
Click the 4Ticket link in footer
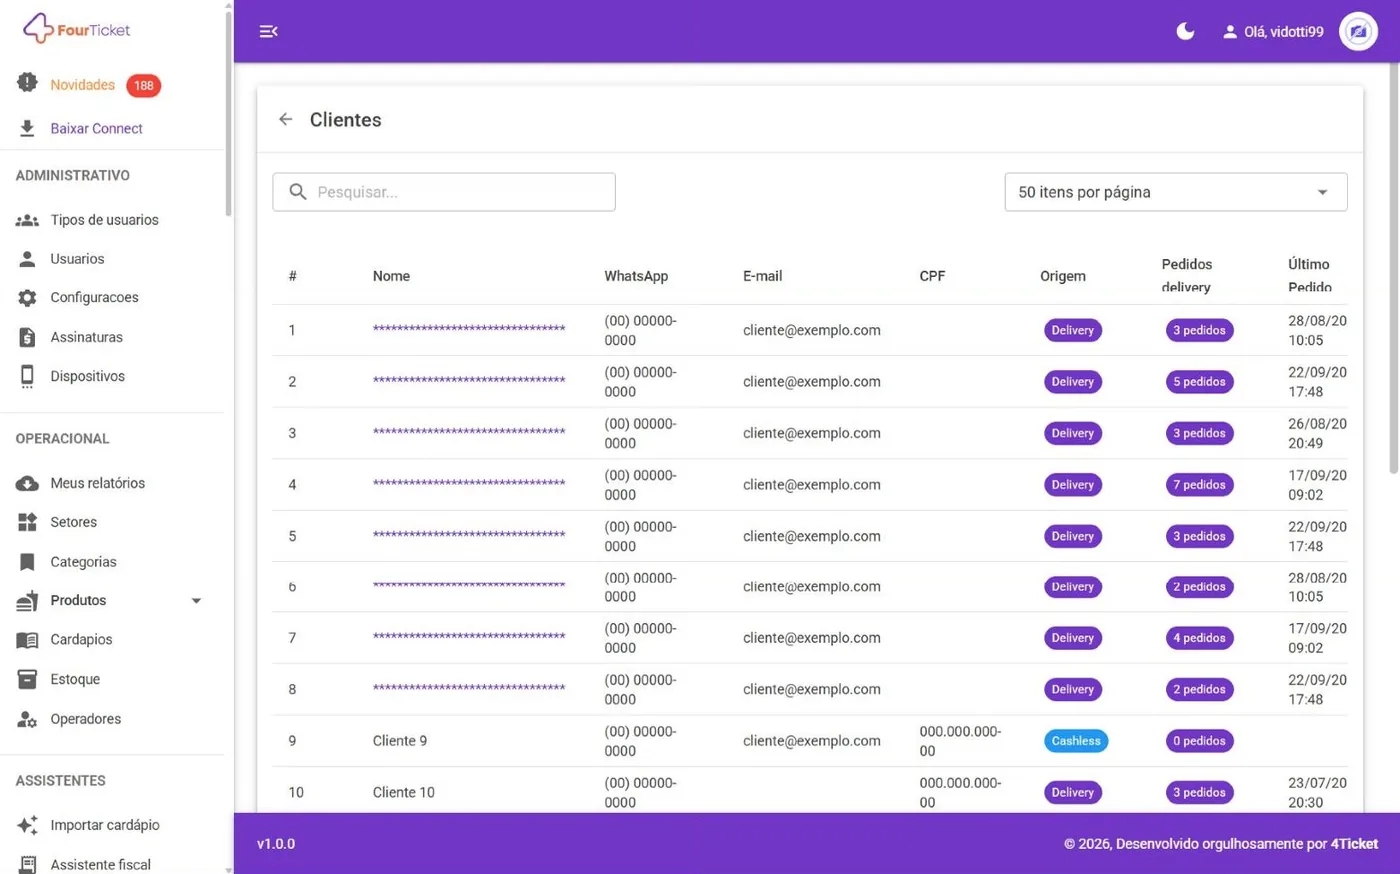pyautogui.click(x=1354, y=844)
